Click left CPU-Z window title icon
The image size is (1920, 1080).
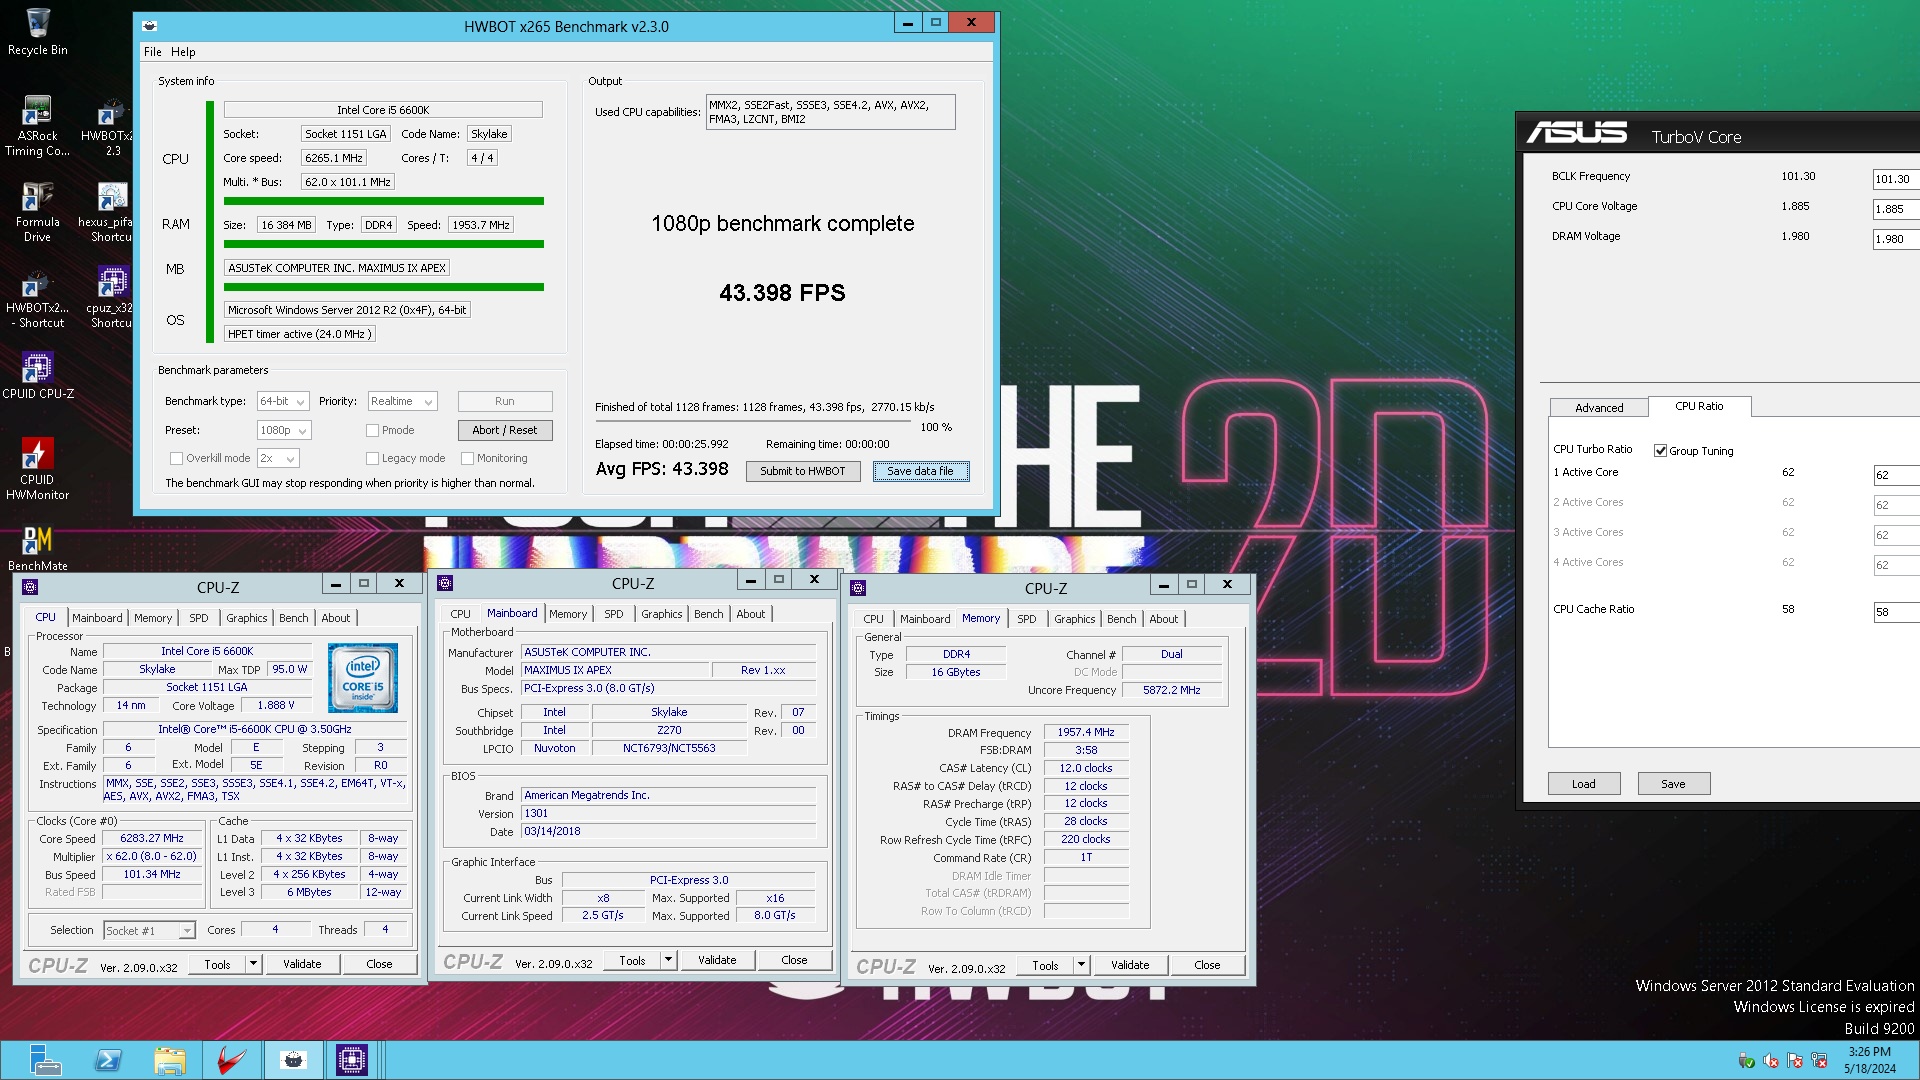tap(30, 587)
